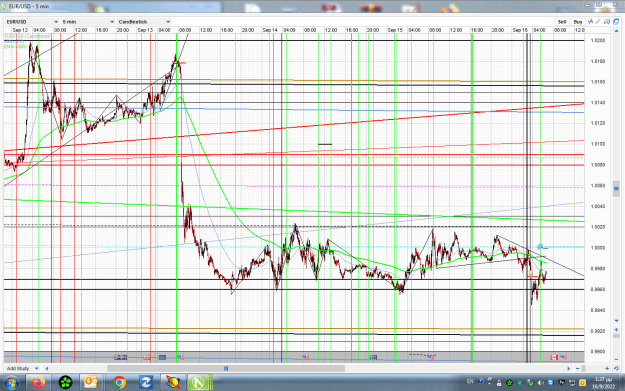
Task: Click the price axis slider handle
Action: [616, 188]
